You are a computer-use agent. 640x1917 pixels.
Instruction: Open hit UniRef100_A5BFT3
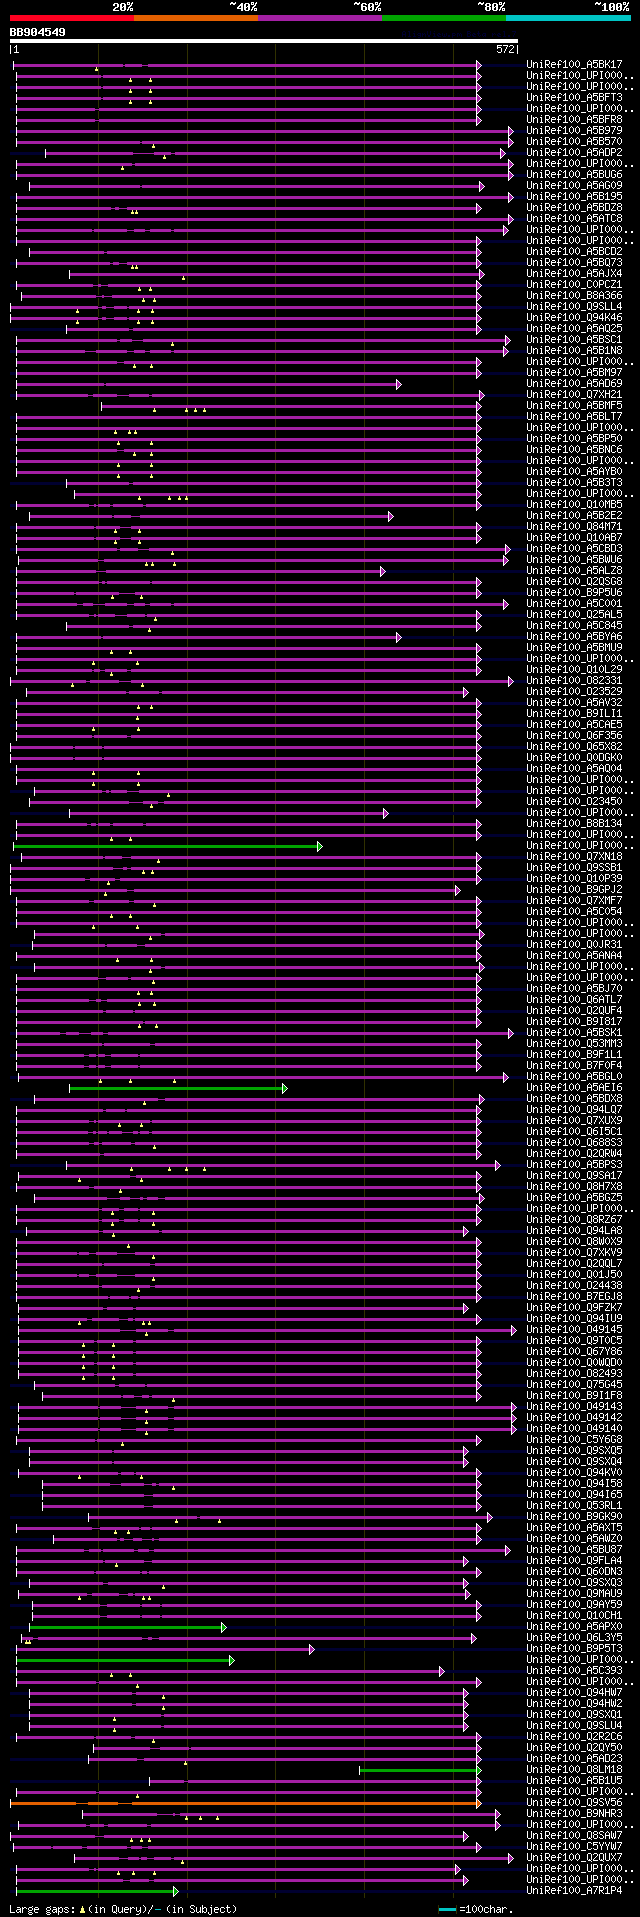(574, 98)
